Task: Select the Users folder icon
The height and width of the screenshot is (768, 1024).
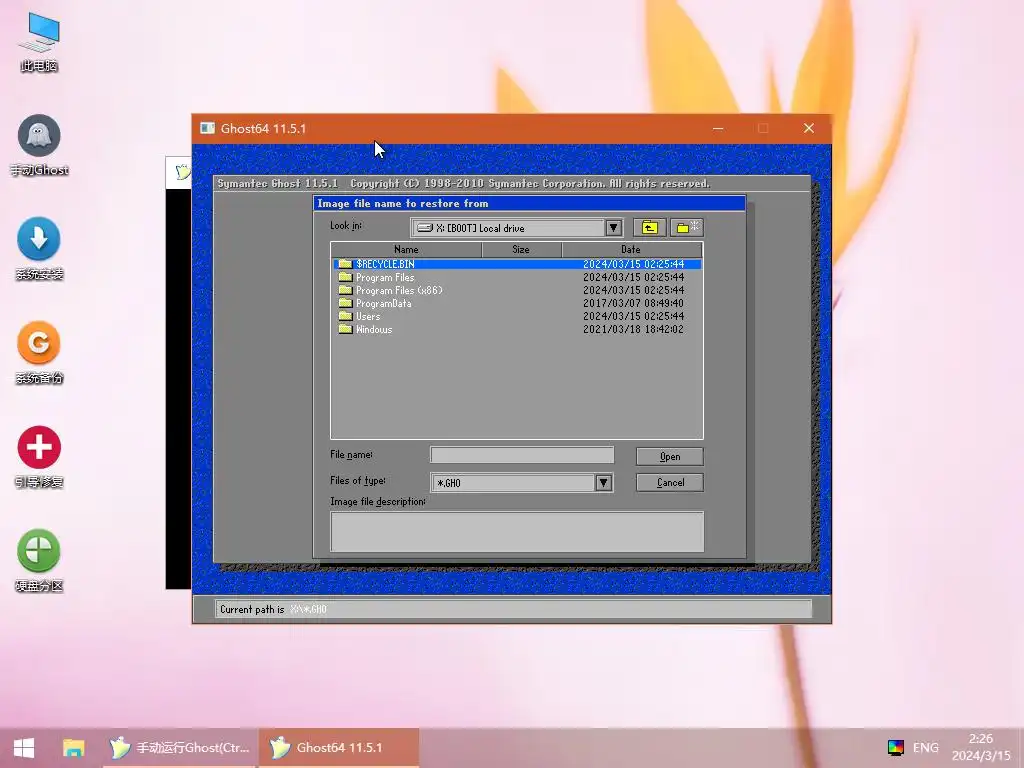Action: pos(345,316)
